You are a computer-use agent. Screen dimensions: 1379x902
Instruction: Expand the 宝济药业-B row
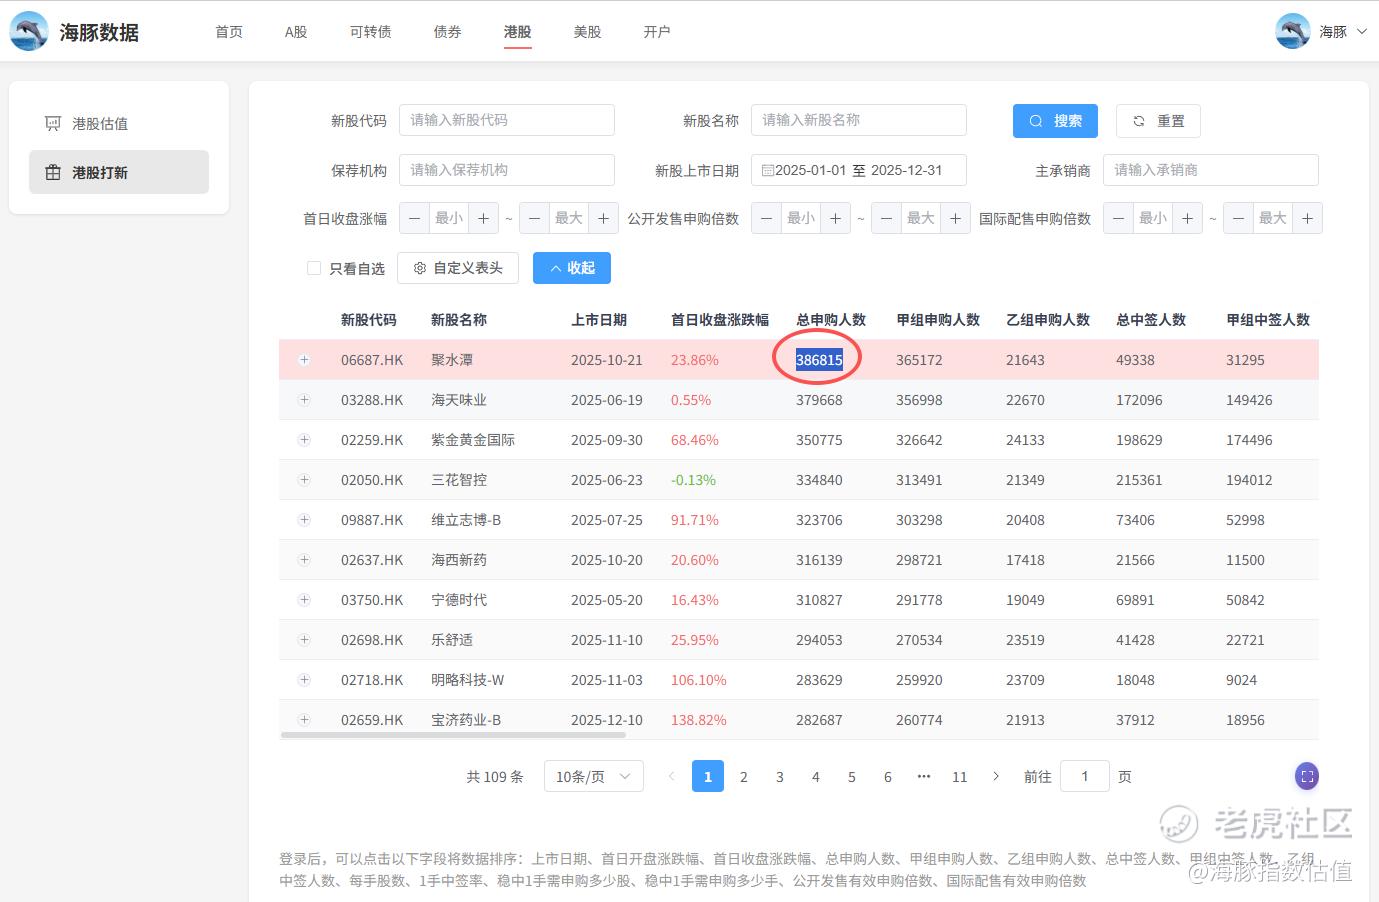tap(304, 720)
